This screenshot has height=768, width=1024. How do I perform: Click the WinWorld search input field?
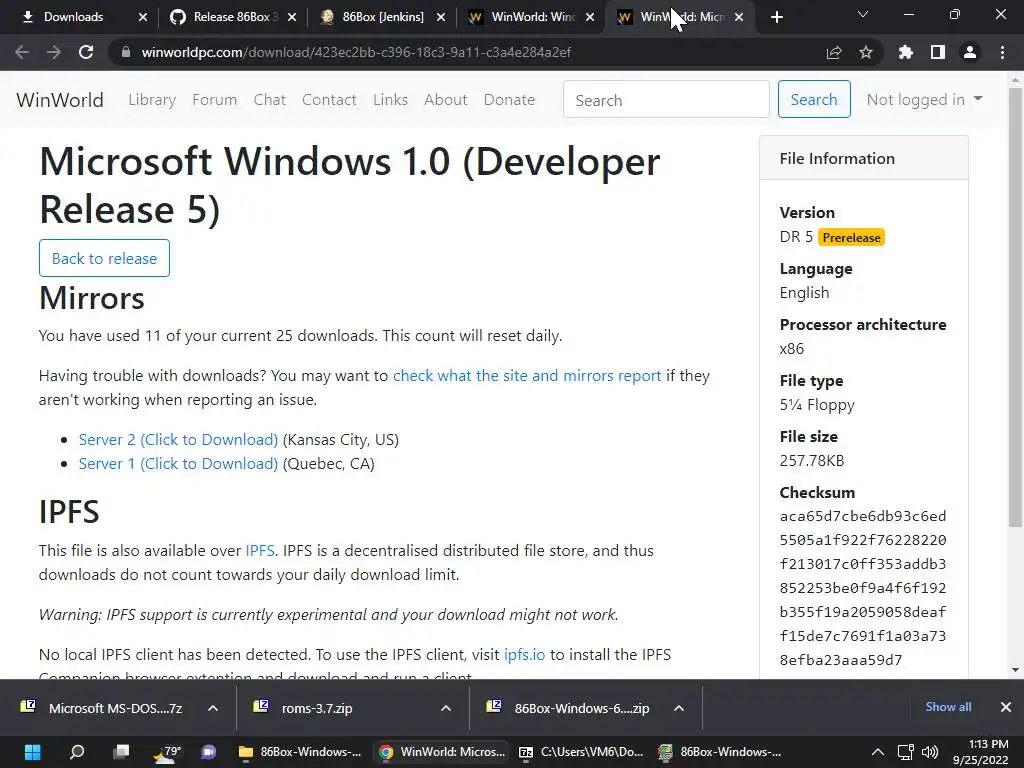(666, 99)
